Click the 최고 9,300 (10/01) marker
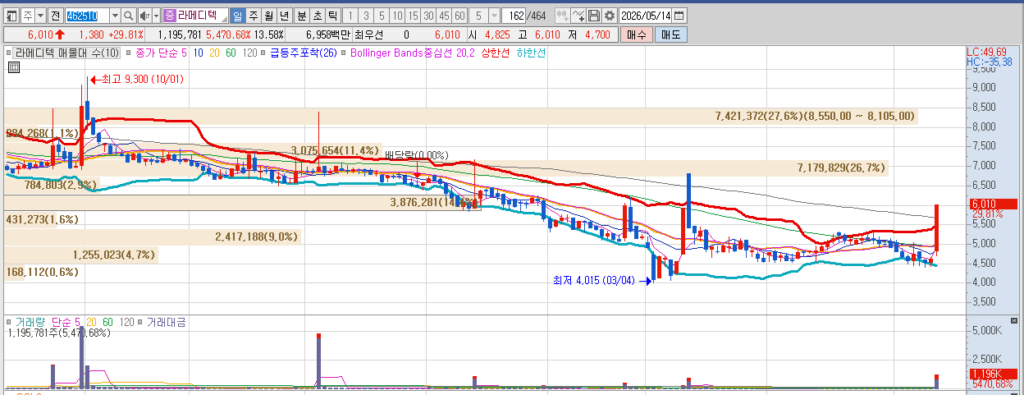1024x395 pixels. 137,79
